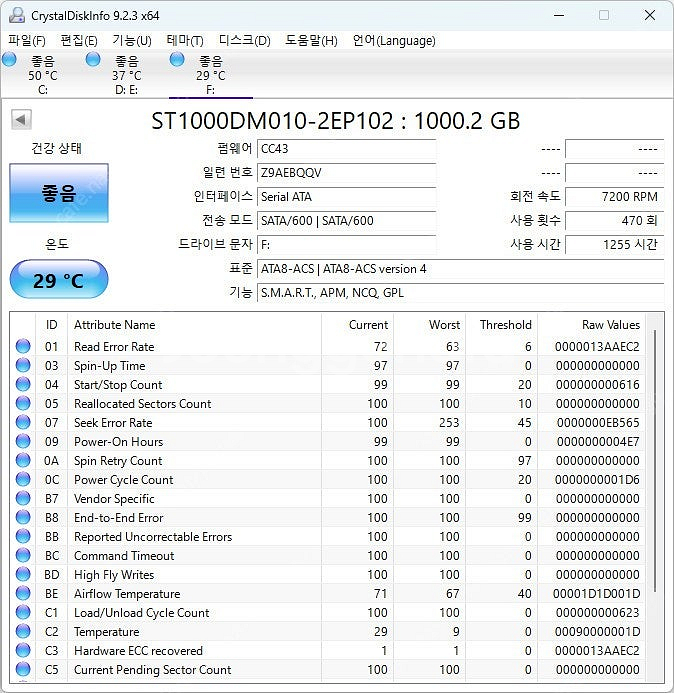The height and width of the screenshot is (693, 674).
Task: Select the Load/Unload Cycle Count raw value 000000000623
Action: [x=598, y=613]
